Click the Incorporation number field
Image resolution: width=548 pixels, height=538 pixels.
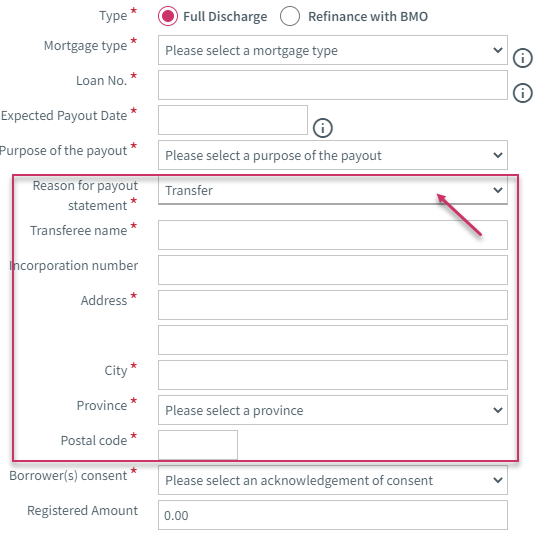[x=333, y=270]
